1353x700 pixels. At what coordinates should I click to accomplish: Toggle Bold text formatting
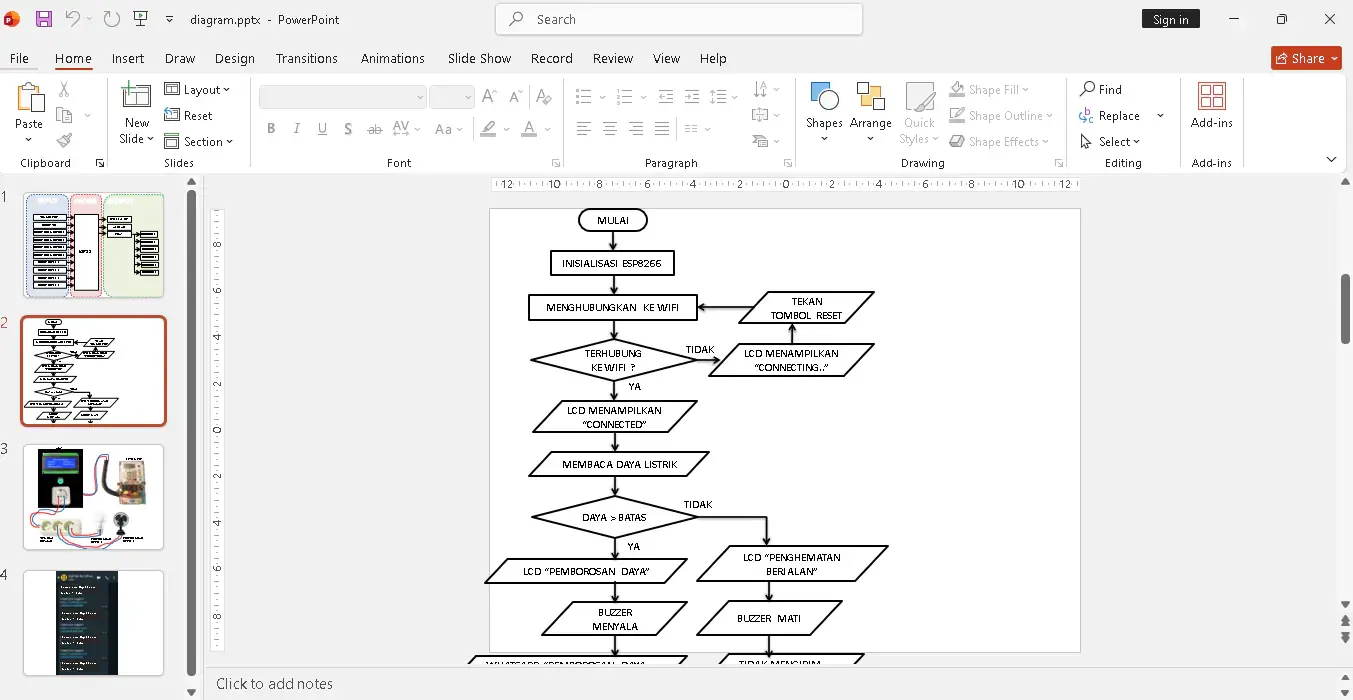pos(270,129)
